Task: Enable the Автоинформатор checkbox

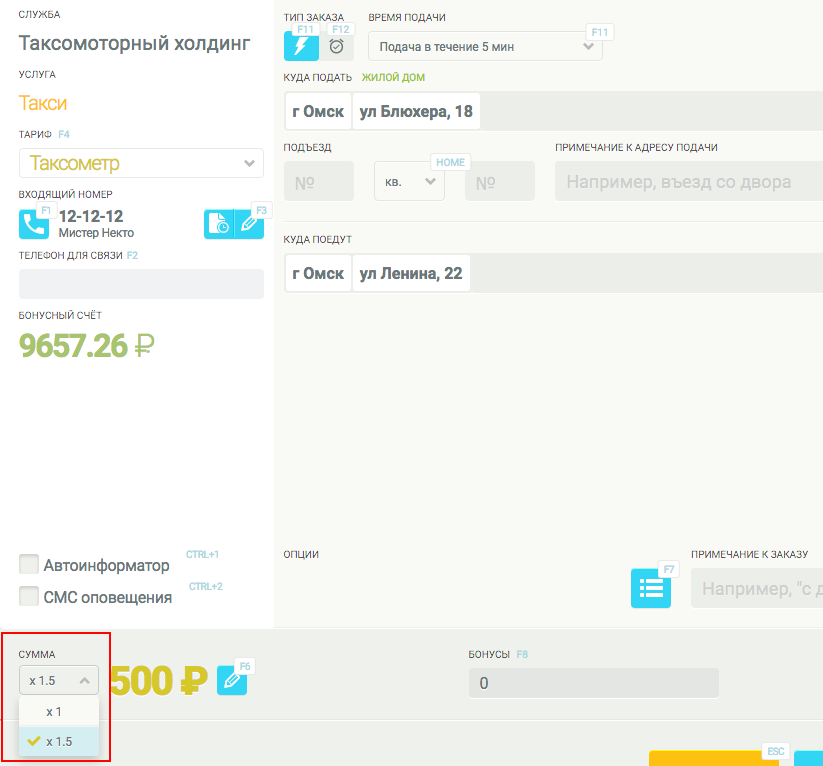Action: pyautogui.click(x=29, y=565)
